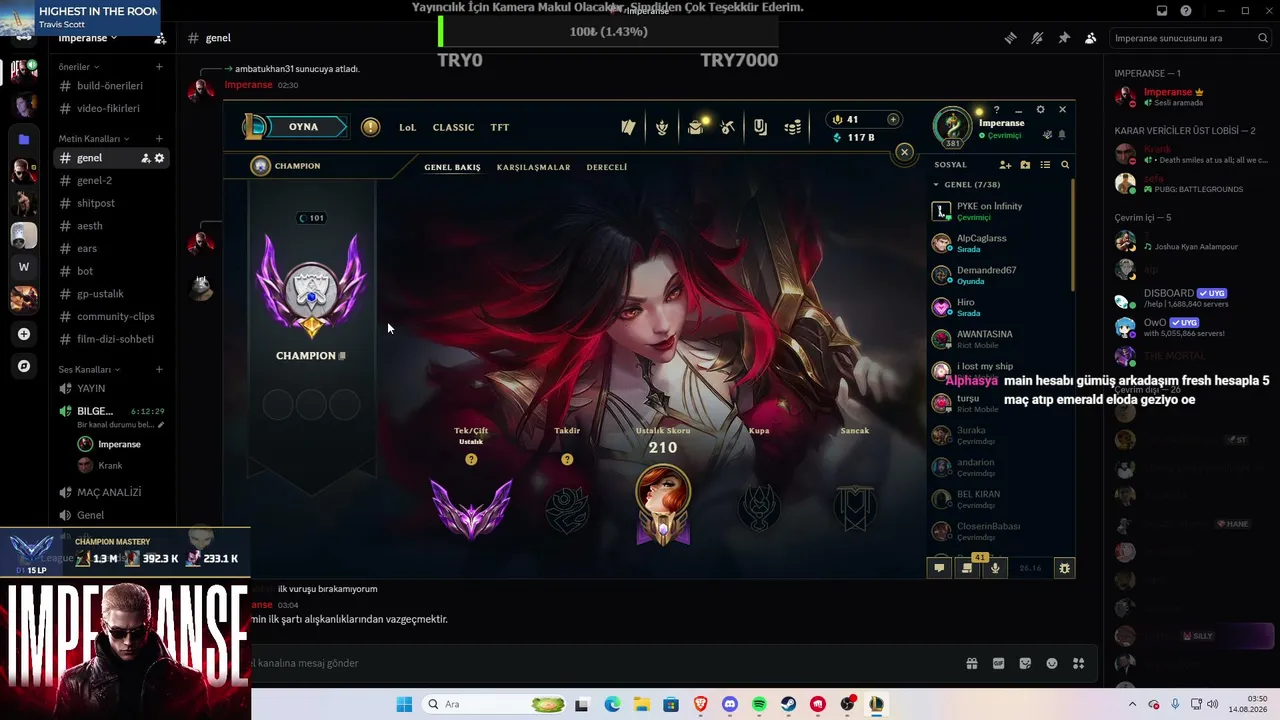Screen dimensions: 1280x720
Task: Click the purple Tek/Çift rank emblem
Action: [471, 508]
